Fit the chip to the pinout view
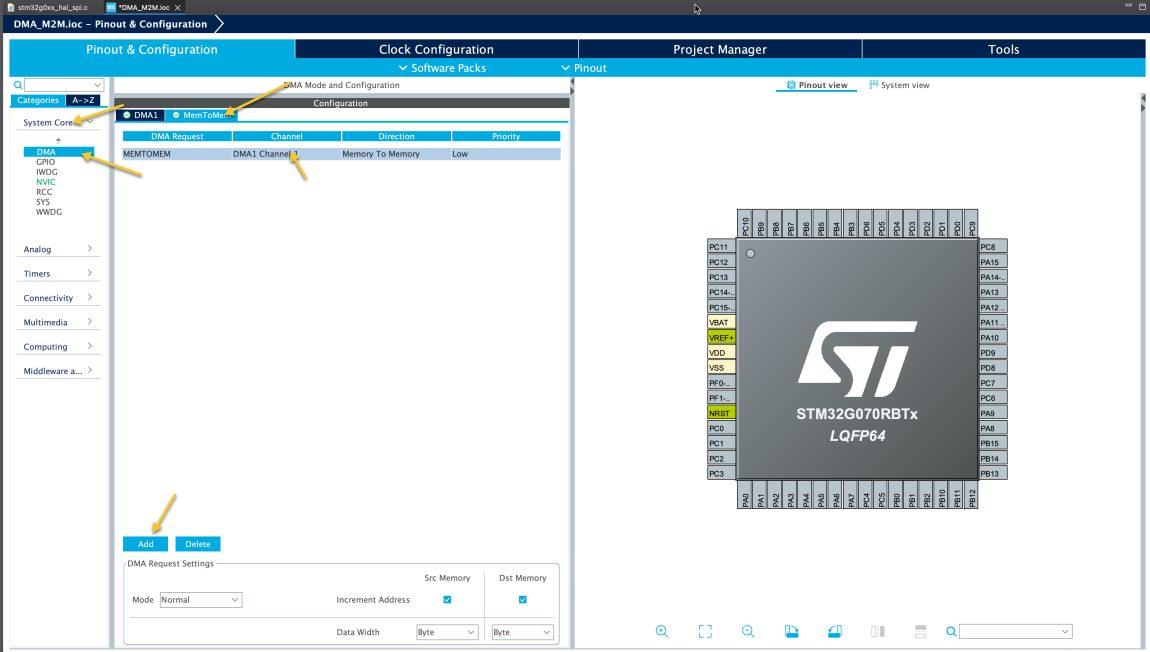This screenshot has height=652, width=1150. (x=705, y=631)
